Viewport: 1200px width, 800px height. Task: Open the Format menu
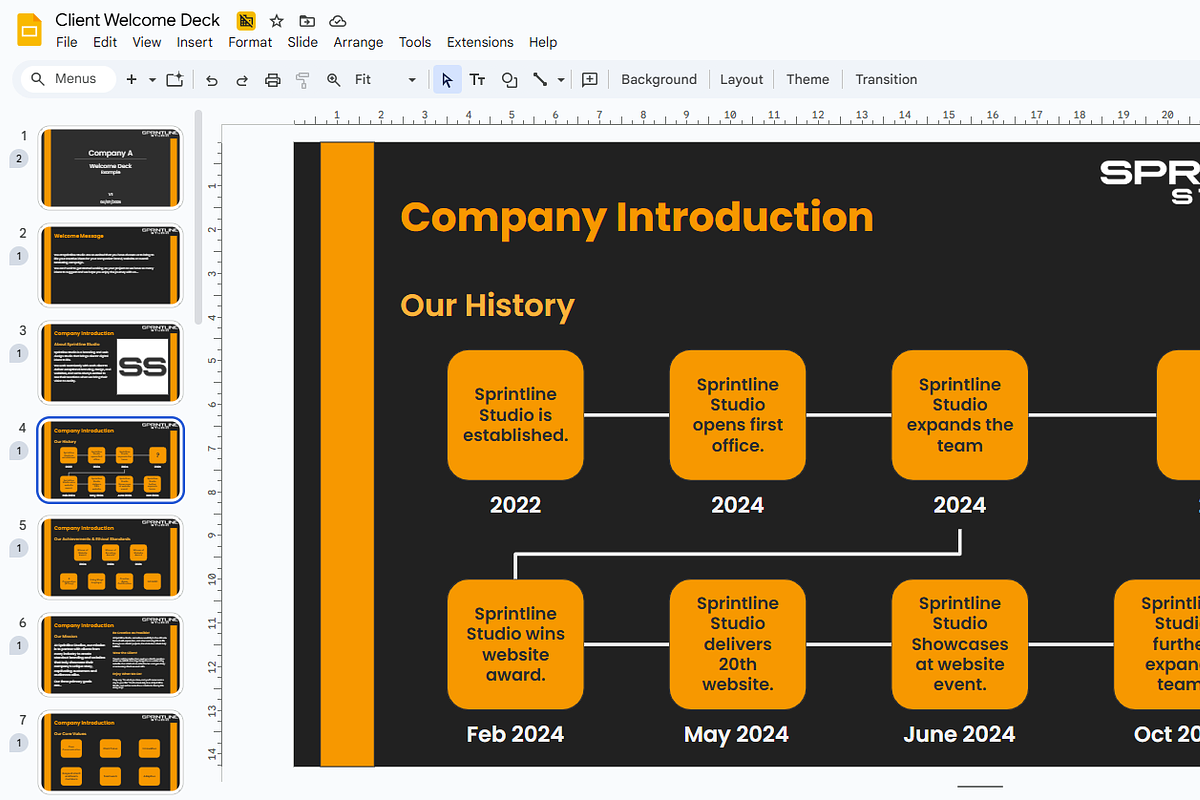pyautogui.click(x=250, y=42)
